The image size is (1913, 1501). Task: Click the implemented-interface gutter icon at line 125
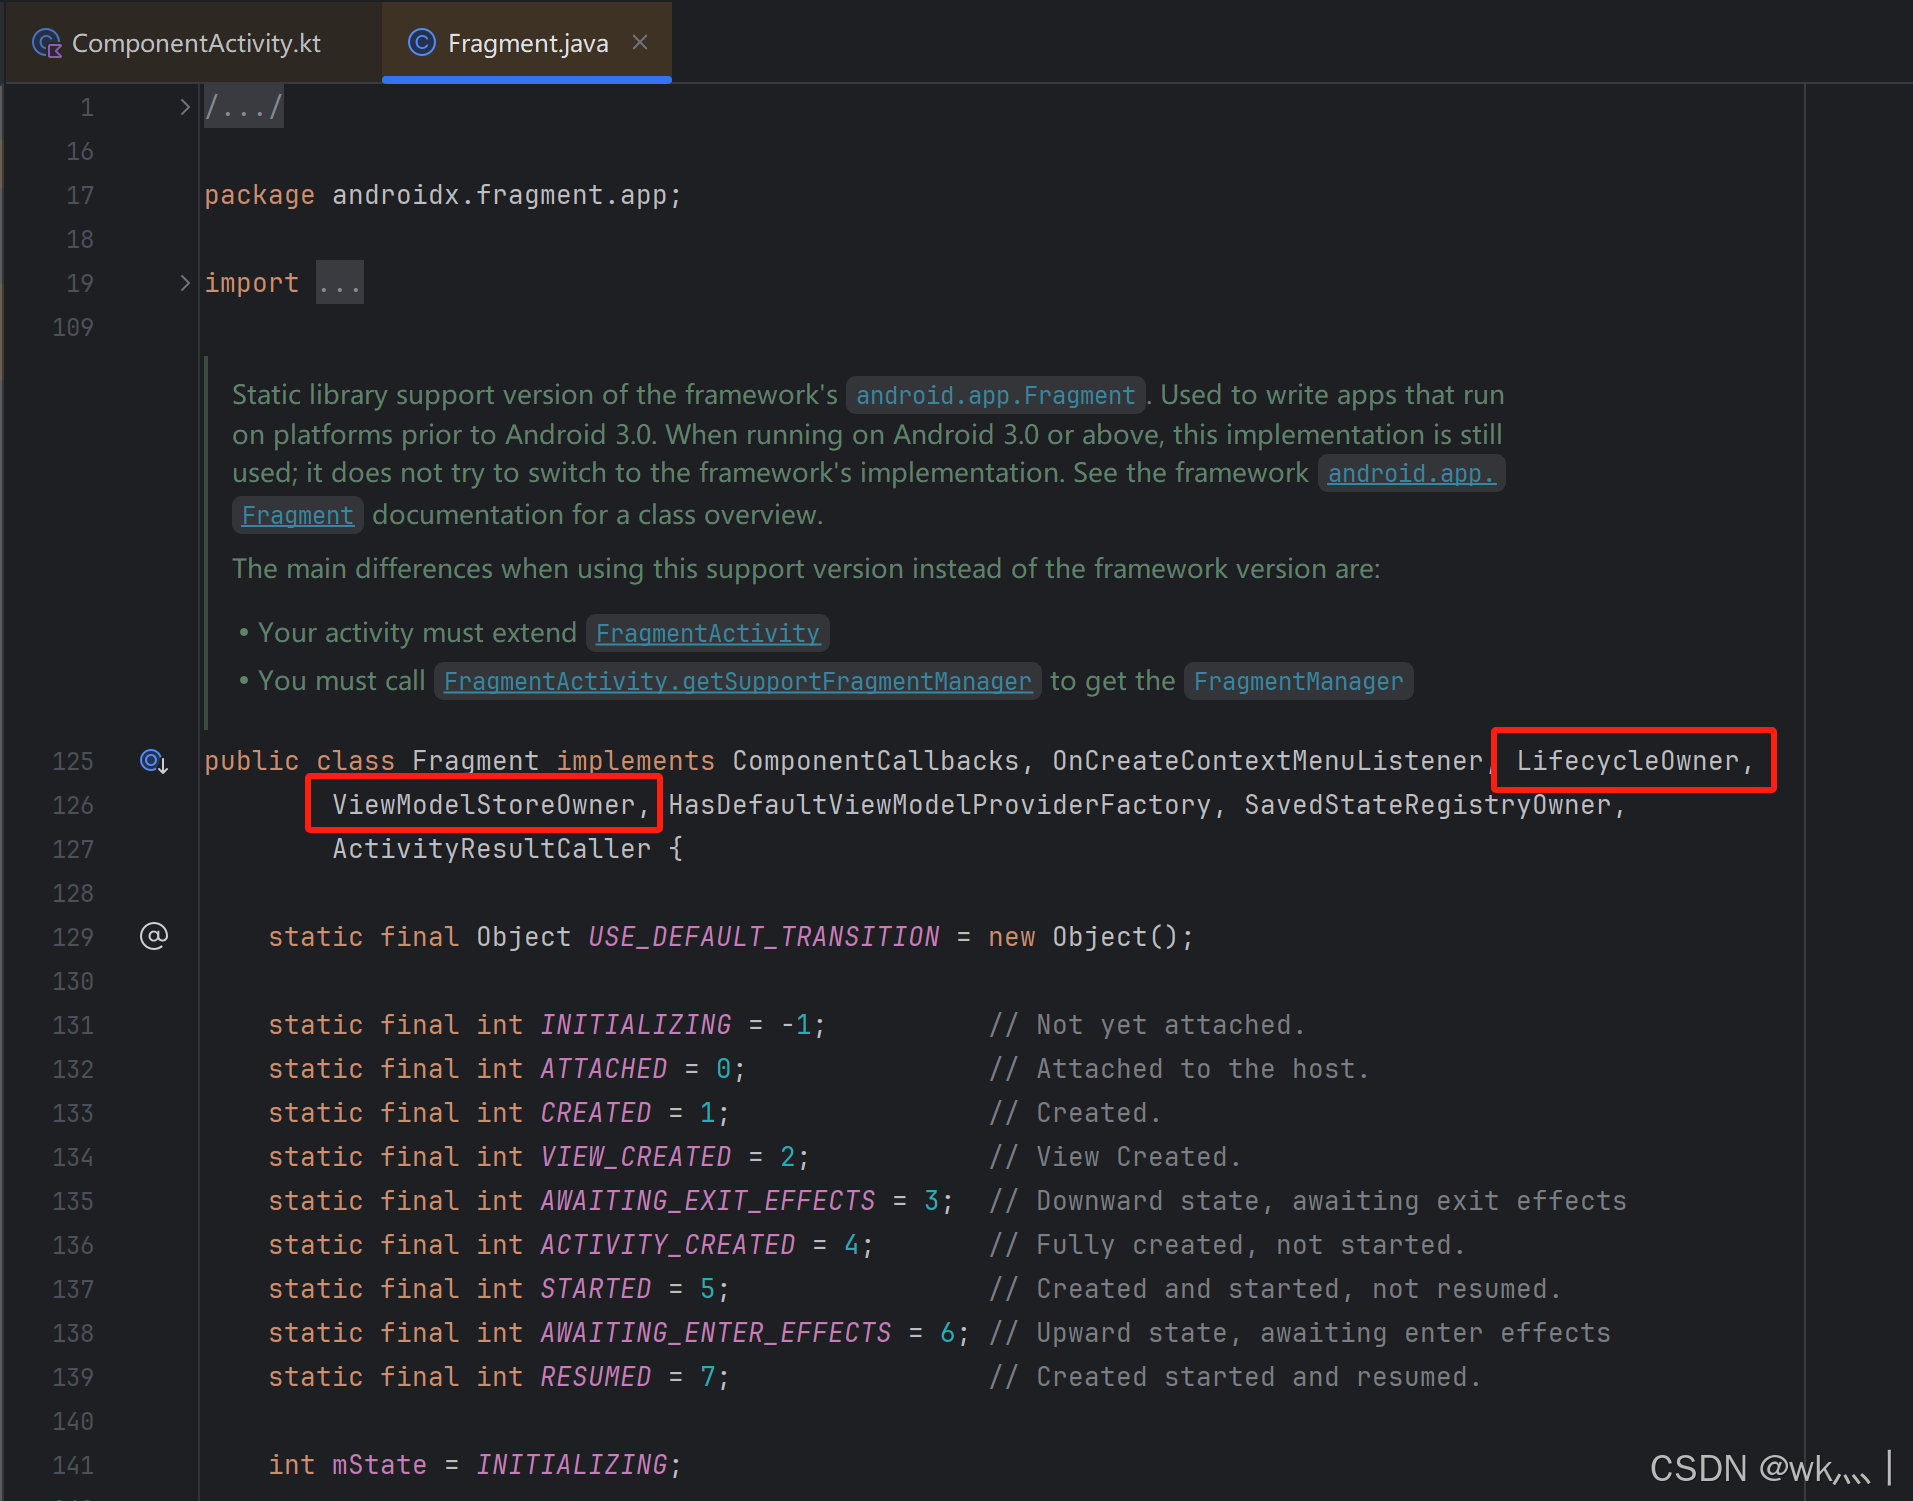[153, 761]
